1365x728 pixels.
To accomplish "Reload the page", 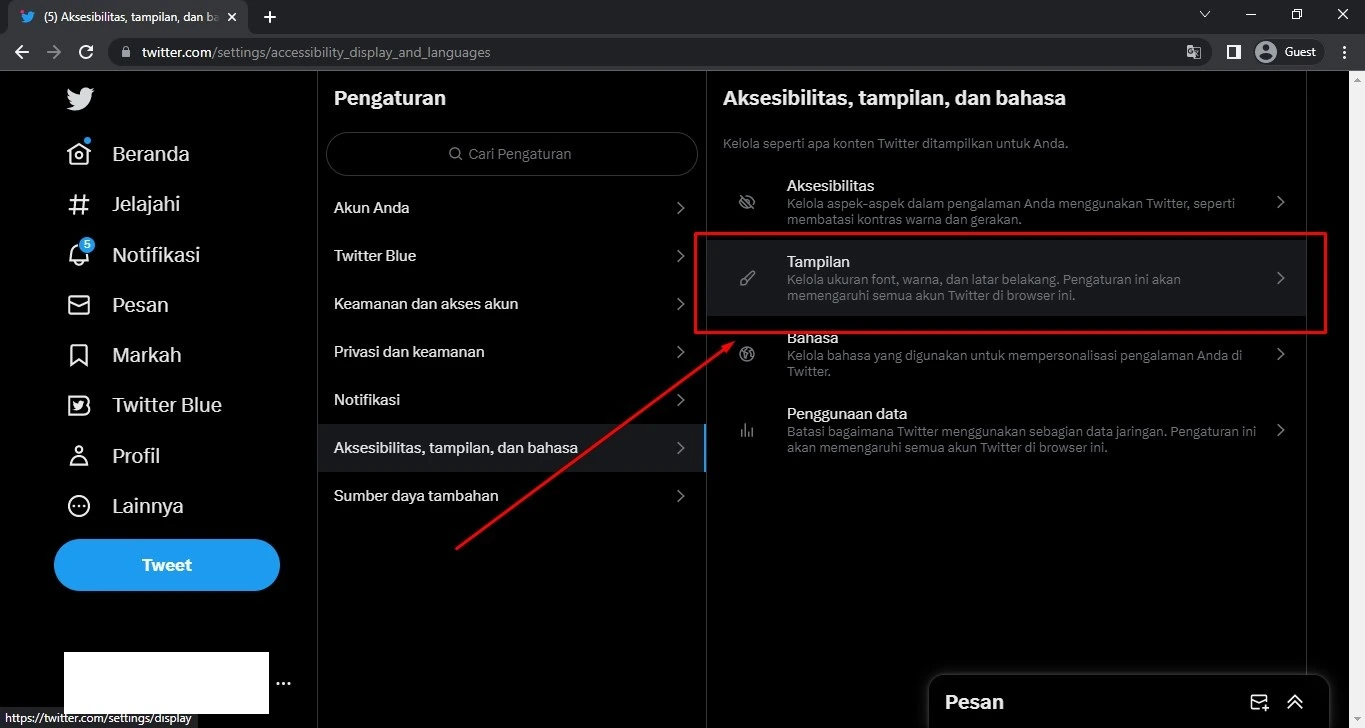I will pos(86,52).
